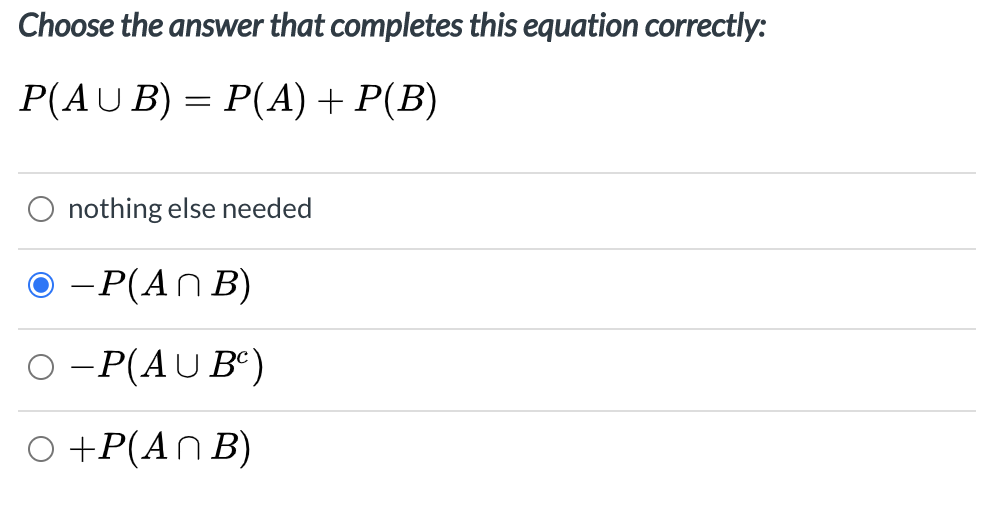This screenshot has height=510, width=1002.
Task: Click the minus sign in second option
Action: coord(81,288)
